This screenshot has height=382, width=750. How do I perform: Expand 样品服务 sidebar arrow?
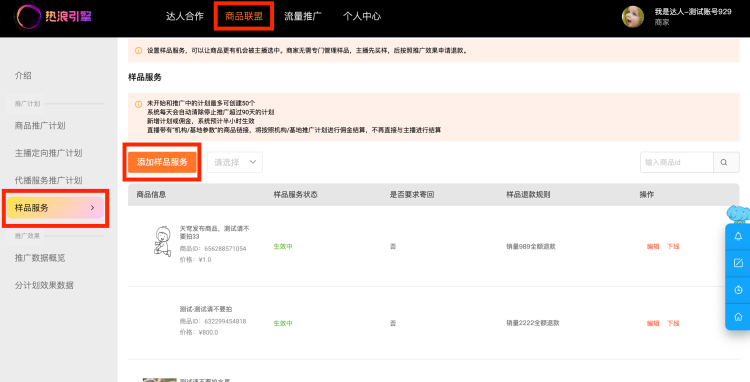92,207
